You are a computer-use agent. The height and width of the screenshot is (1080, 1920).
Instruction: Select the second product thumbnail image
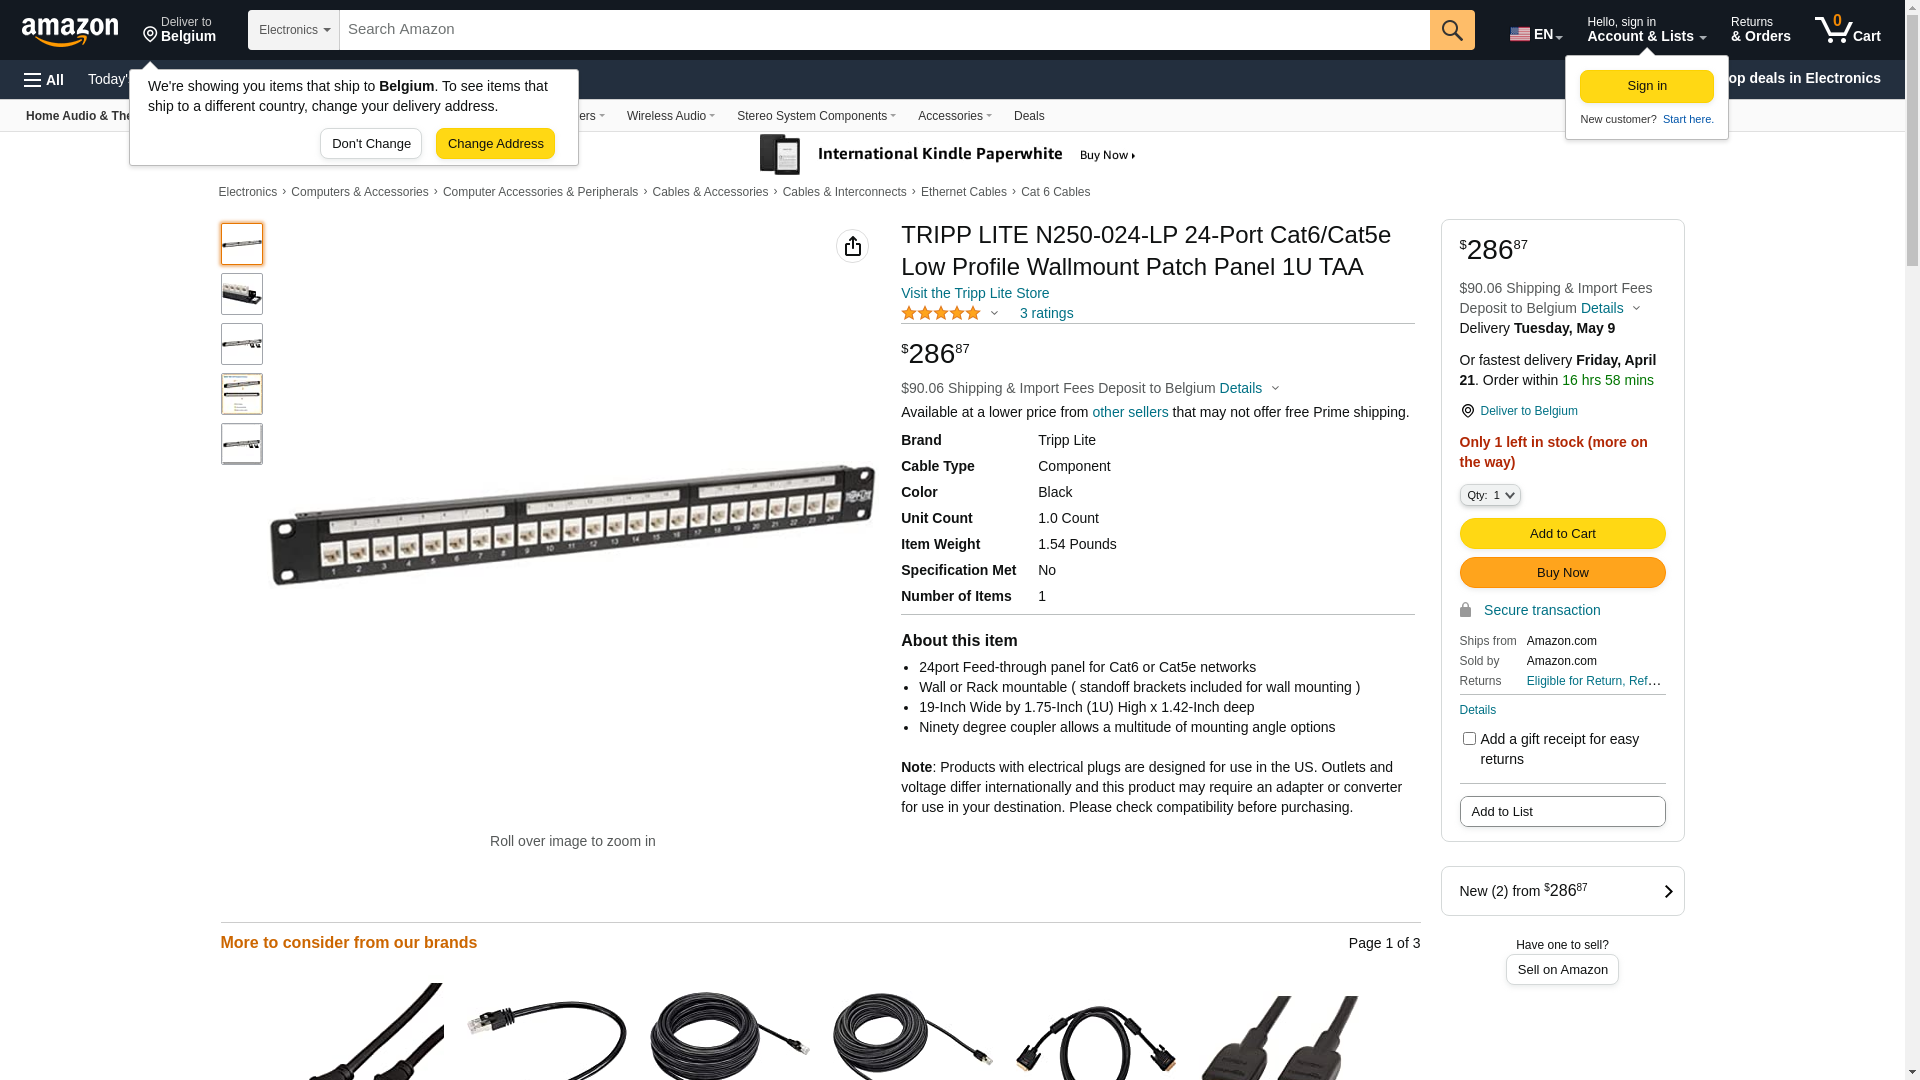(242, 294)
